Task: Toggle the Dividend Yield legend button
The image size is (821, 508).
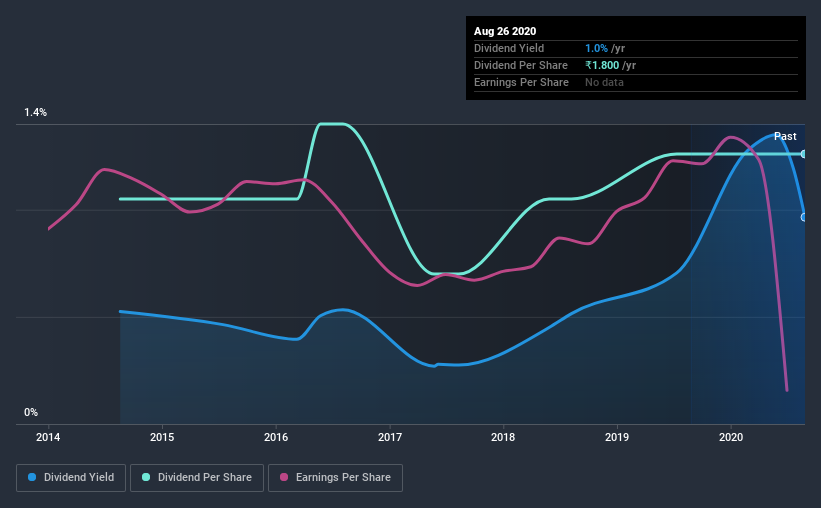Action: 71,478
